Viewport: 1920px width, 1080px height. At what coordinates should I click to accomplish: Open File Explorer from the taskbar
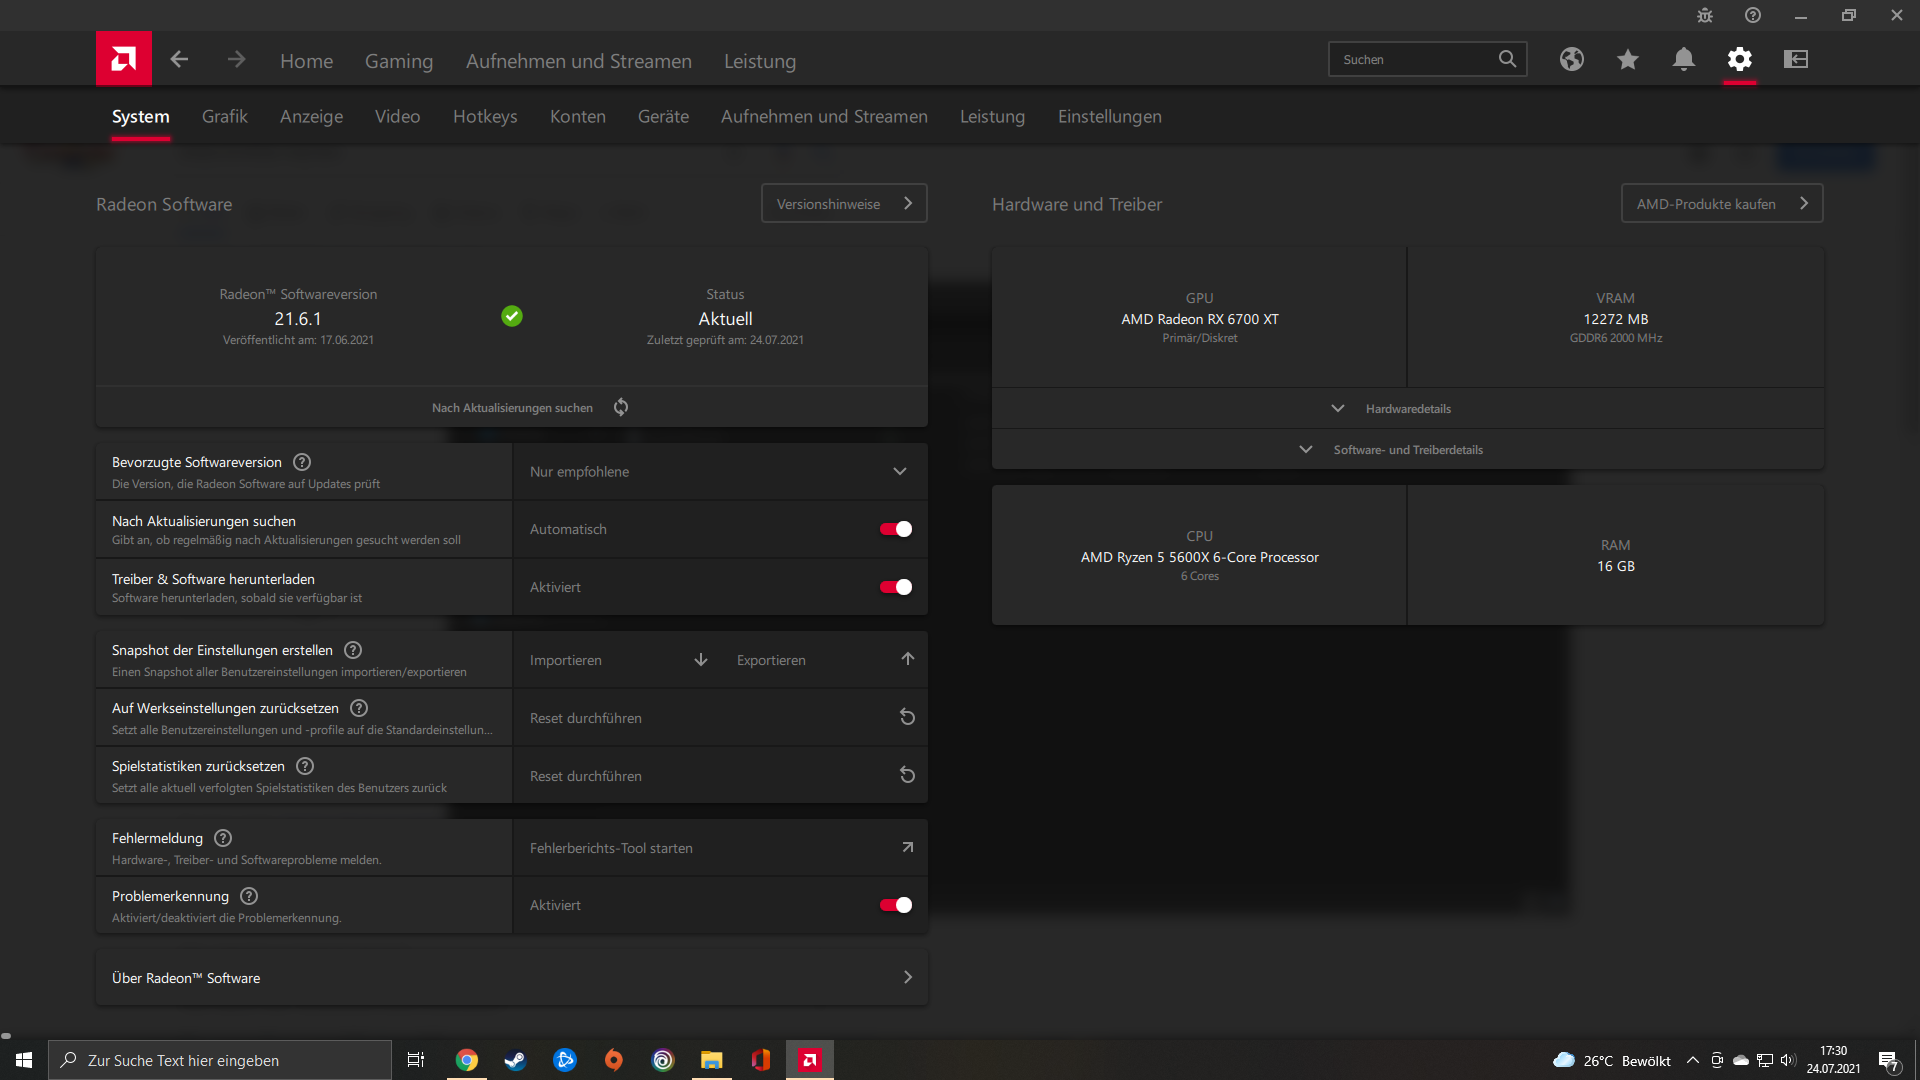pos(712,1060)
